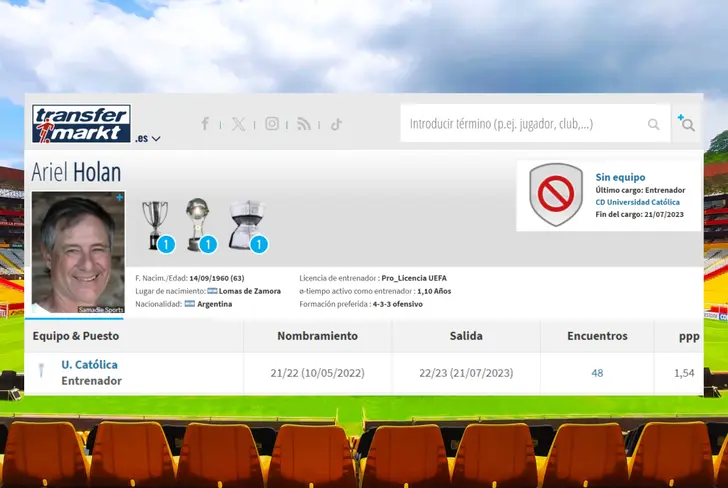Click the '14/09/1960 (63)' birth date
The height and width of the screenshot is (488, 728).
(217, 278)
